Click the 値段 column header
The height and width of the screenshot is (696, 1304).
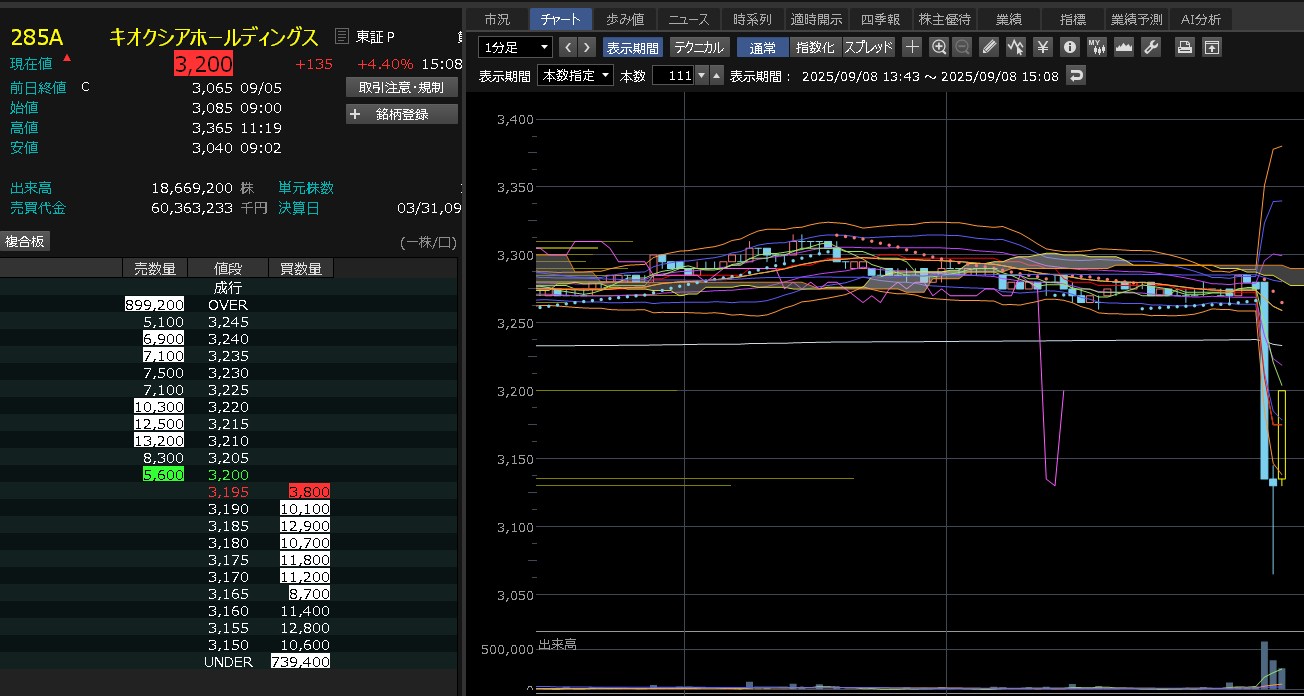click(x=228, y=268)
